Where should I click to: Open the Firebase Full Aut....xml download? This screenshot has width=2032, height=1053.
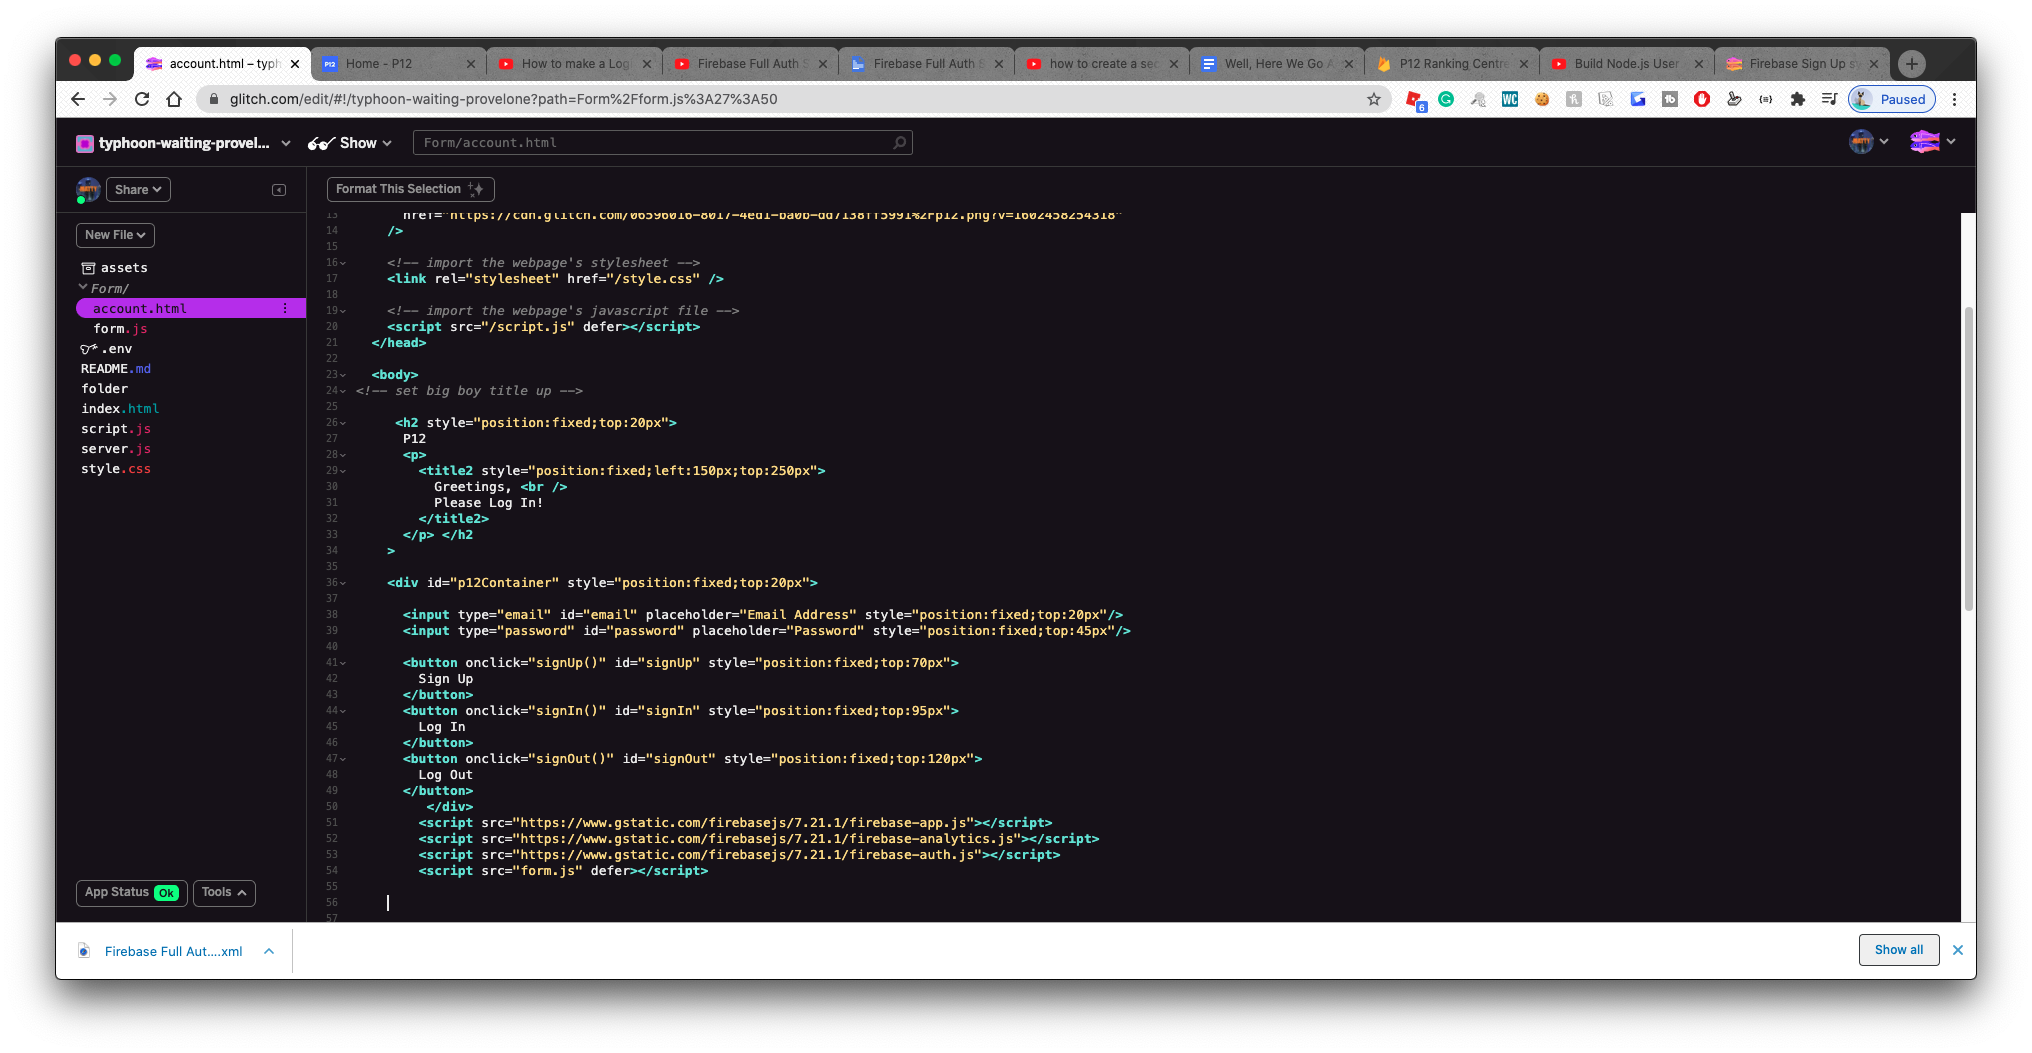coord(173,951)
